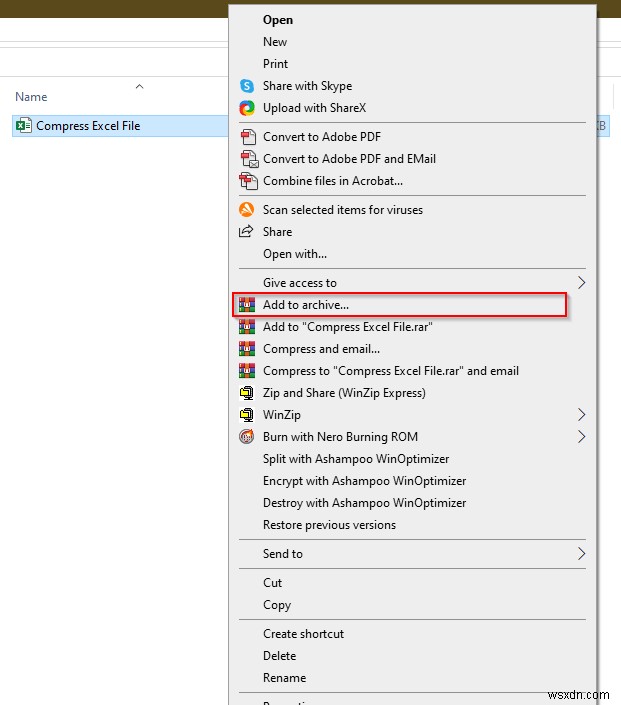Select the Compress Excel File name text
The image size is (621, 705).
[88, 126]
